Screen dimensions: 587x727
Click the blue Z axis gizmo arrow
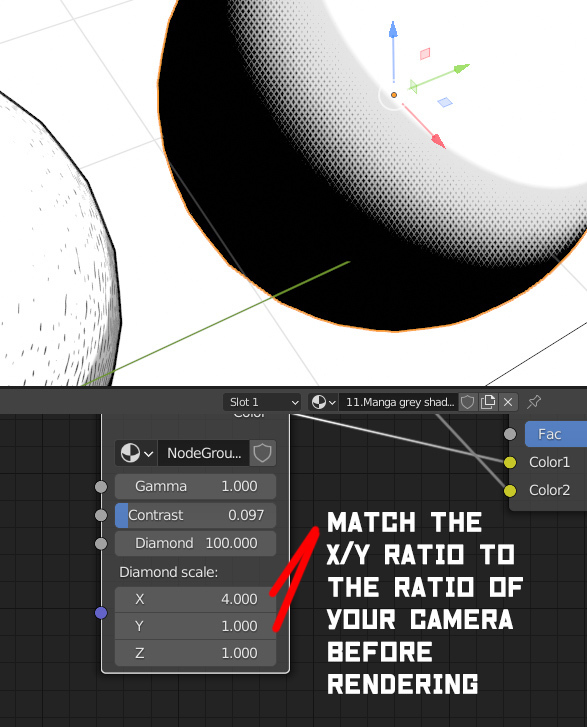(393, 30)
